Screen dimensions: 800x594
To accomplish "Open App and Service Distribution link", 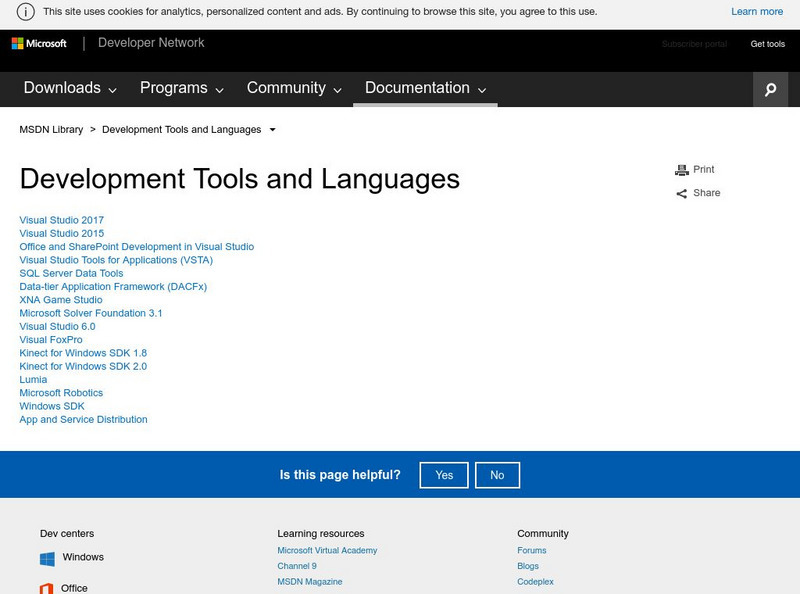I will click(x=83, y=419).
